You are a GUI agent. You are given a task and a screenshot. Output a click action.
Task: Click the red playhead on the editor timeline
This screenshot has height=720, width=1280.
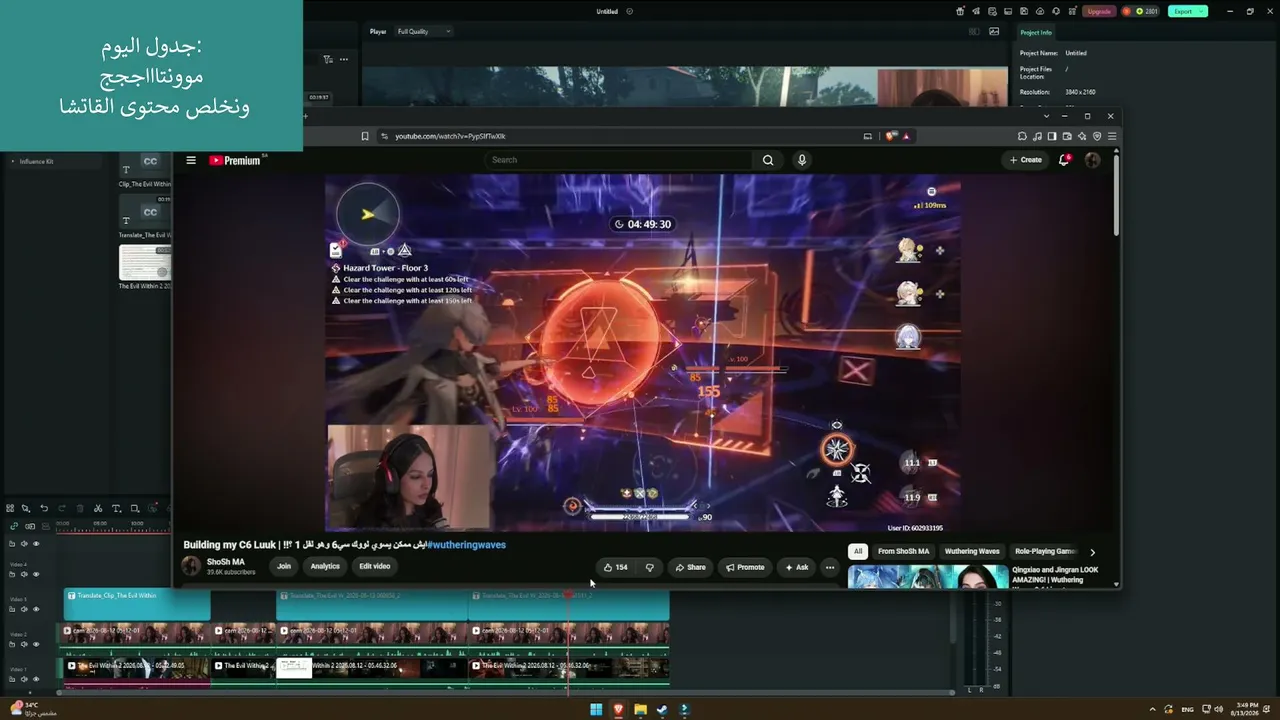pyautogui.click(x=568, y=595)
